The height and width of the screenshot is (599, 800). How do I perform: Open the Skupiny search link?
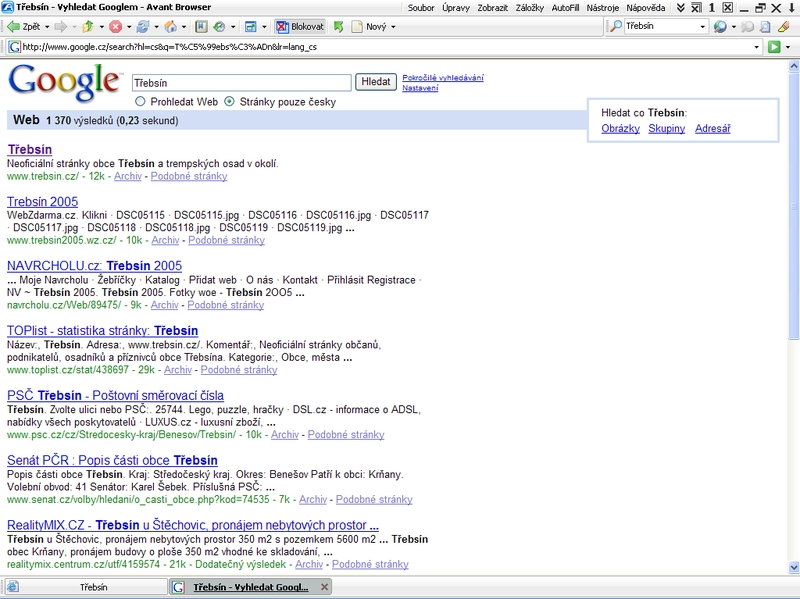click(666, 129)
